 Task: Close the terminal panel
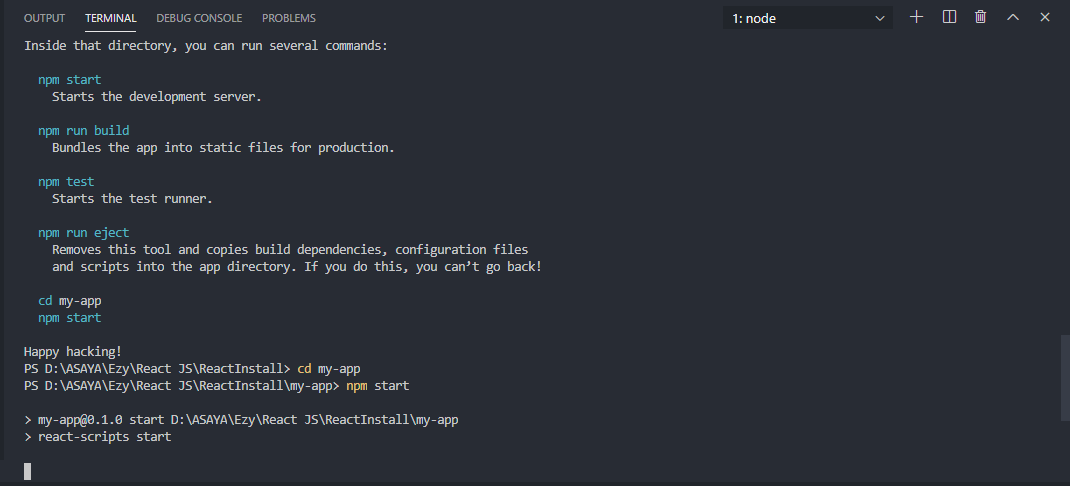pos(1045,17)
